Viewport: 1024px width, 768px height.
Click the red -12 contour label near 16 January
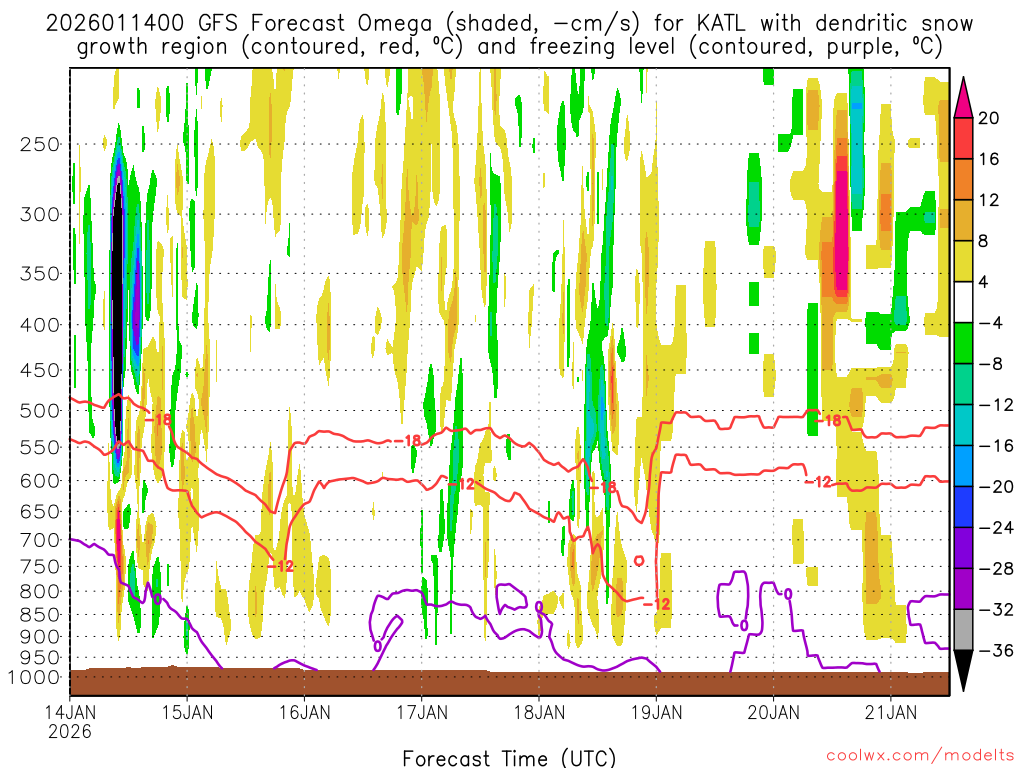(281, 566)
